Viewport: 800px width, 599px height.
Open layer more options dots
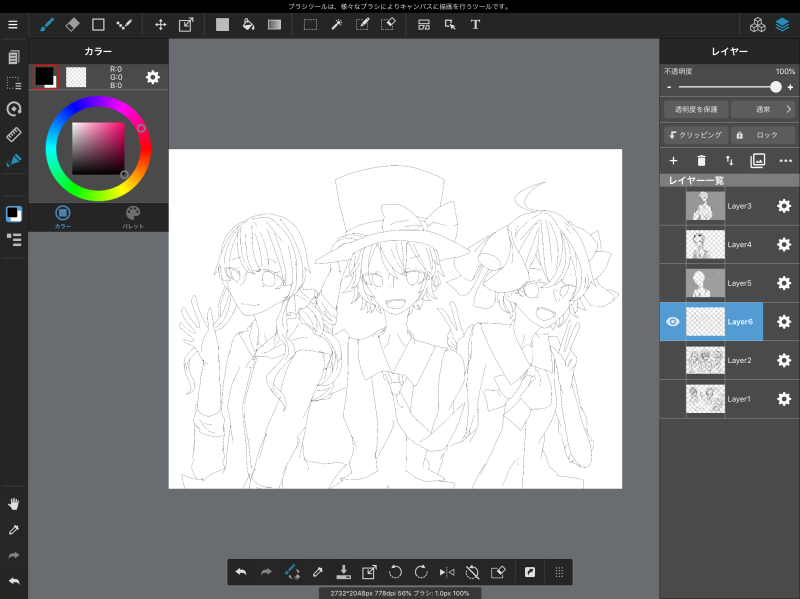coord(786,161)
